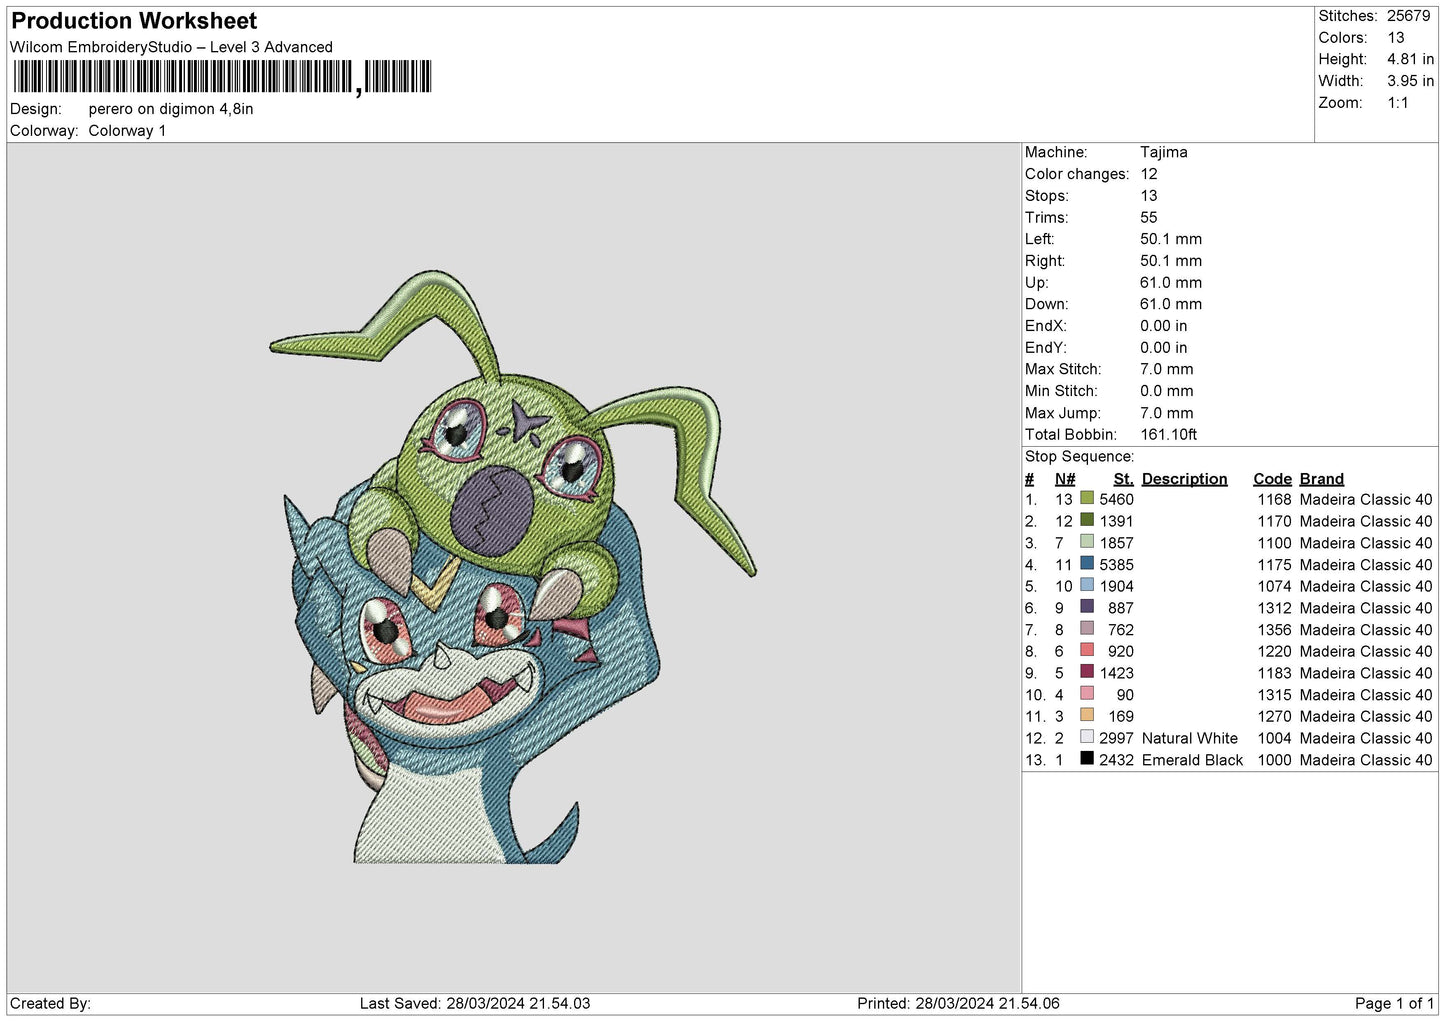
Task: Click 'Madeira Classic 40' in stop 7 row
Action: pos(1366,630)
